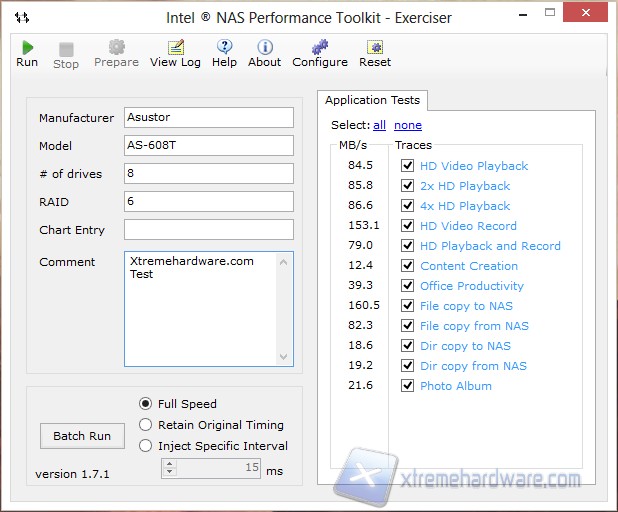Open Help from the toolbar

tap(224, 48)
